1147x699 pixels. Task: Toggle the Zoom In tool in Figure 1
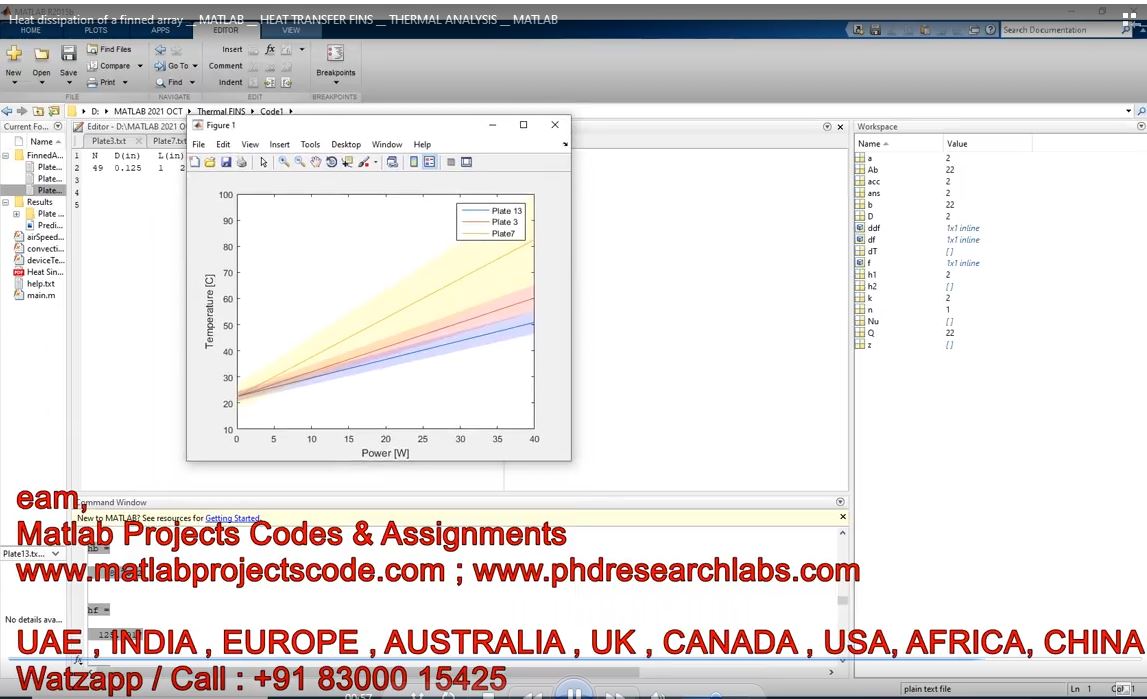click(x=284, y=162)
